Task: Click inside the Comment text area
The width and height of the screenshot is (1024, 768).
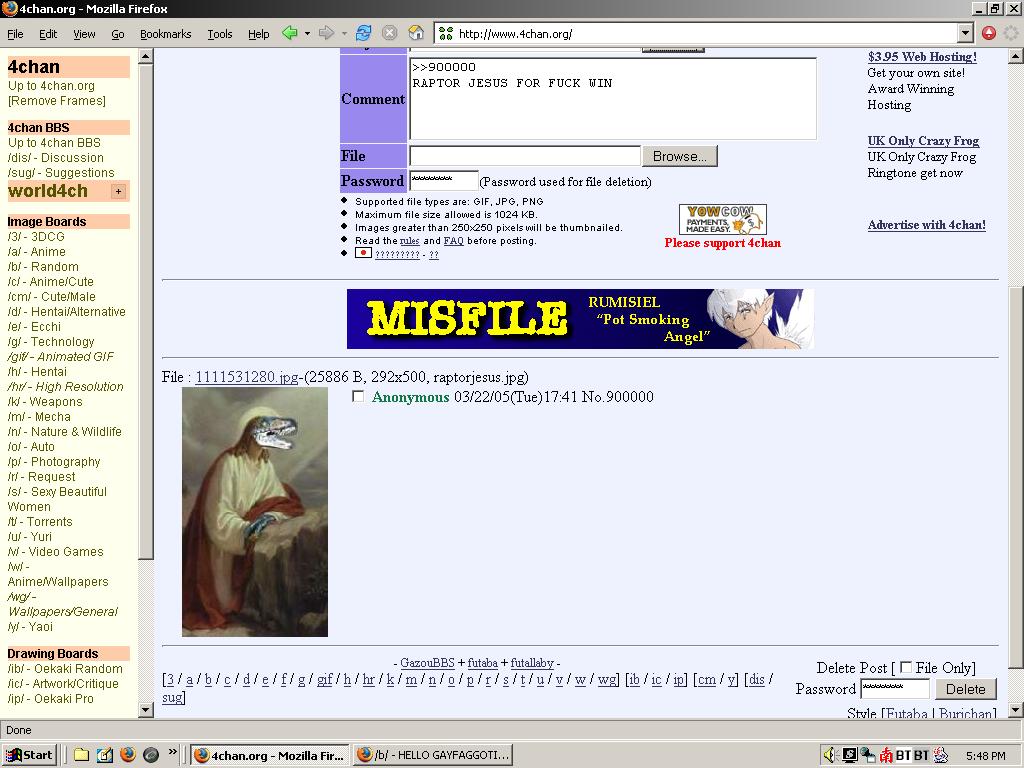Action: coord(613,99)
